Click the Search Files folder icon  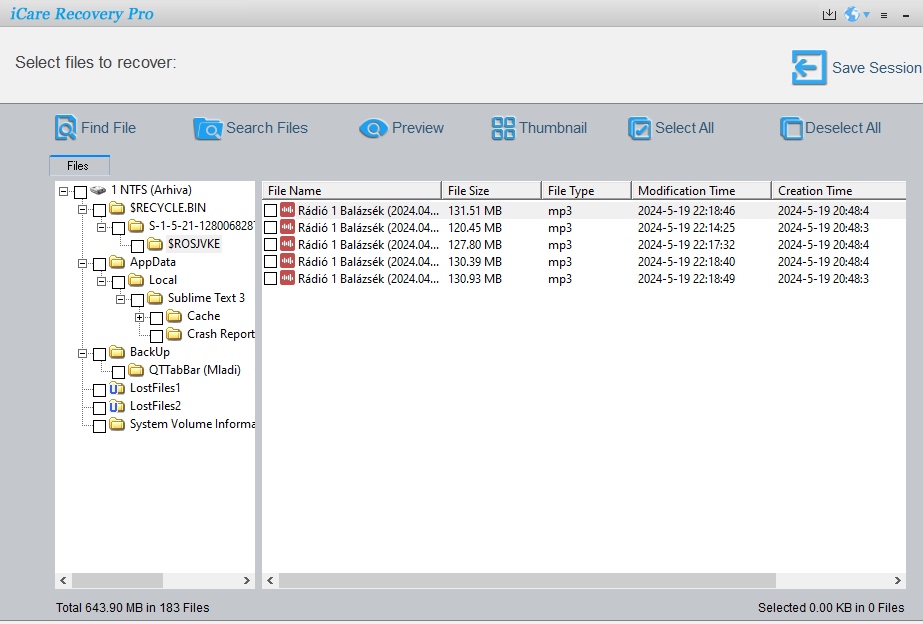pos(207,128)
